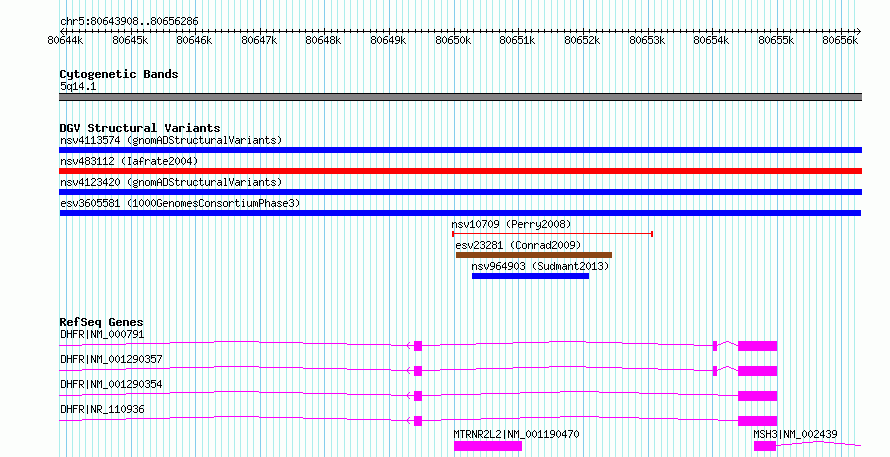Image resolution: width=890 pixels, height=457 pixels.
Task: Open the DHFR|NM_000791 gene label
Action: click(102, 334)
